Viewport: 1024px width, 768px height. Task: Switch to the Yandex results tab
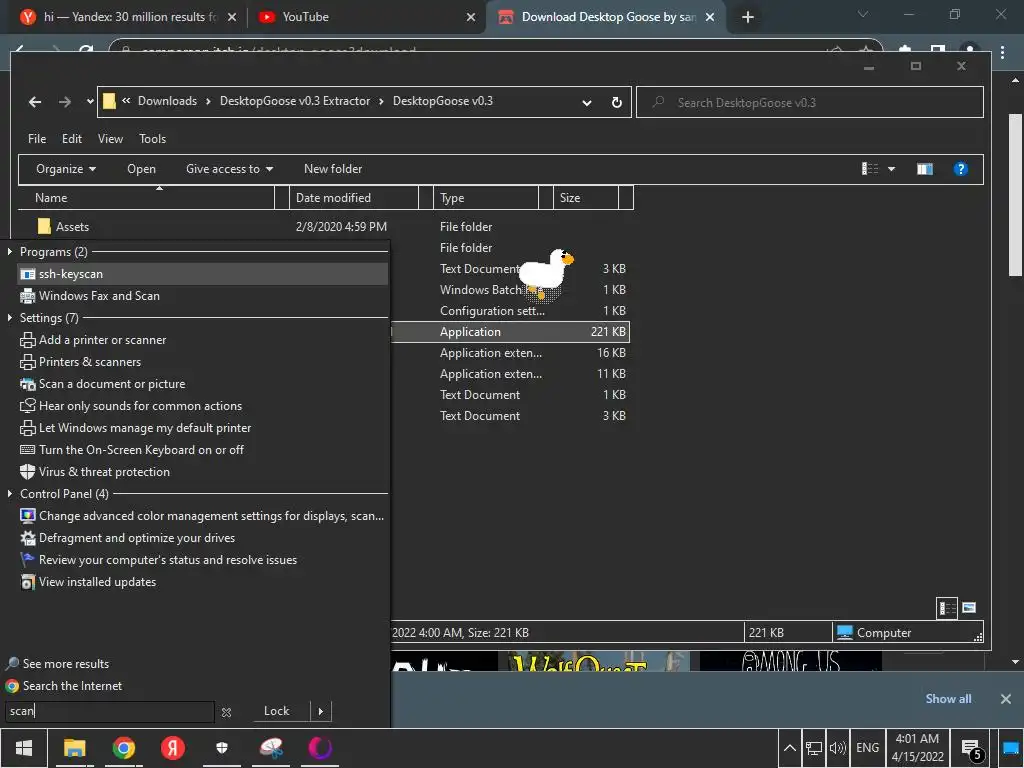tap(127, 17)
